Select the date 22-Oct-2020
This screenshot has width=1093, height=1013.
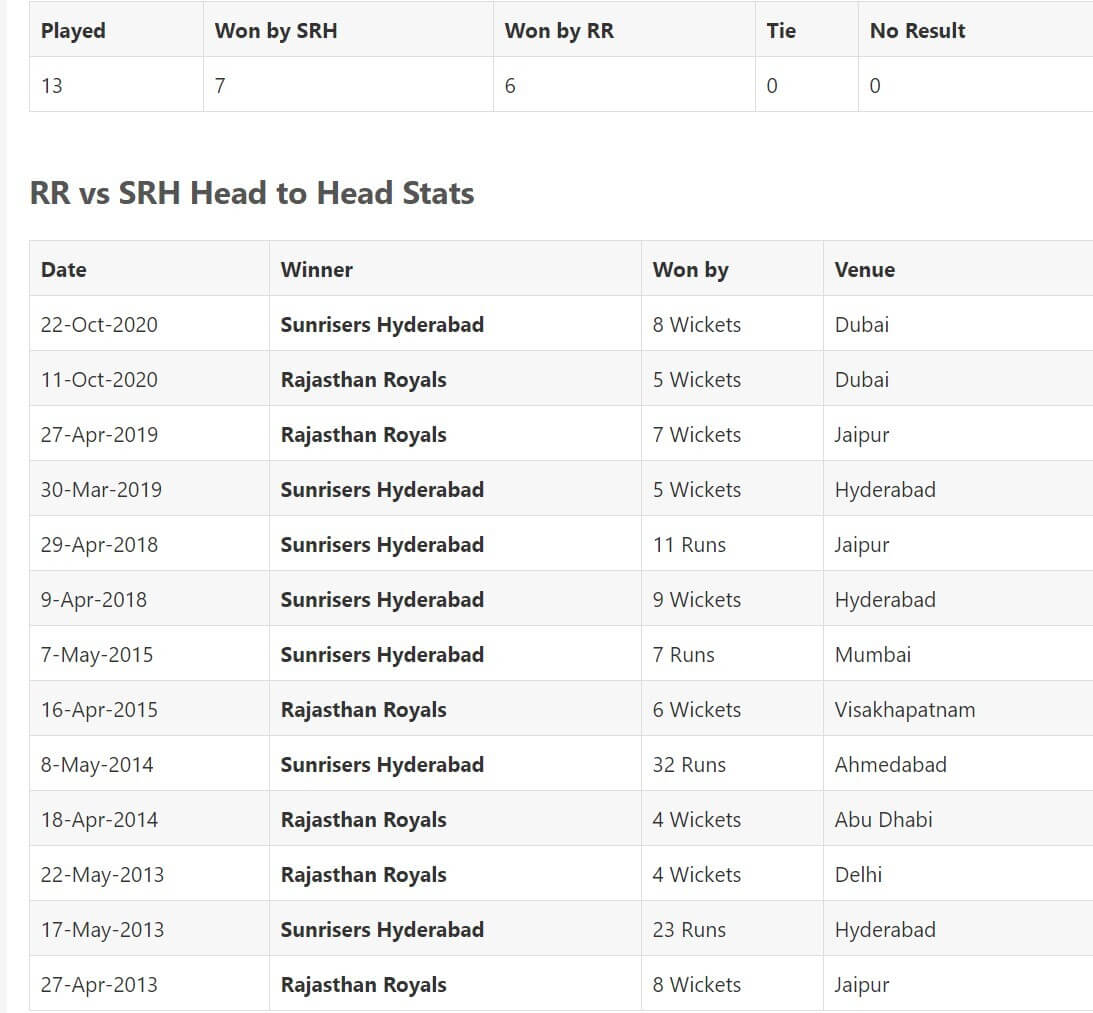[99, 325]
